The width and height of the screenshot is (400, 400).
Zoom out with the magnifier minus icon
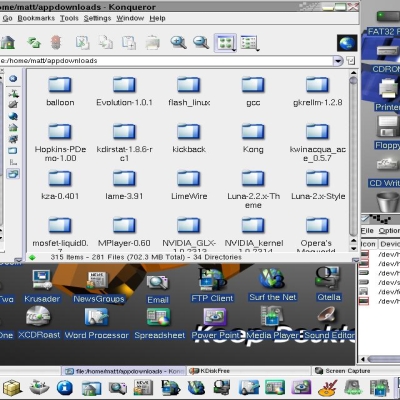[201, 43]
